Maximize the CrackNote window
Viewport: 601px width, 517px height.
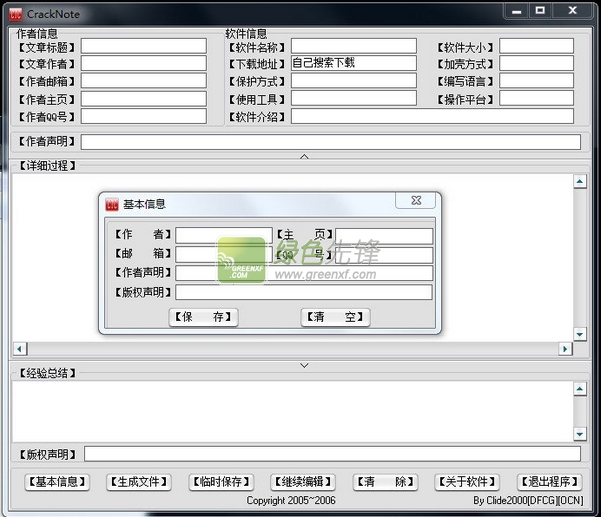pyautogui.click(x=540, y=11)
